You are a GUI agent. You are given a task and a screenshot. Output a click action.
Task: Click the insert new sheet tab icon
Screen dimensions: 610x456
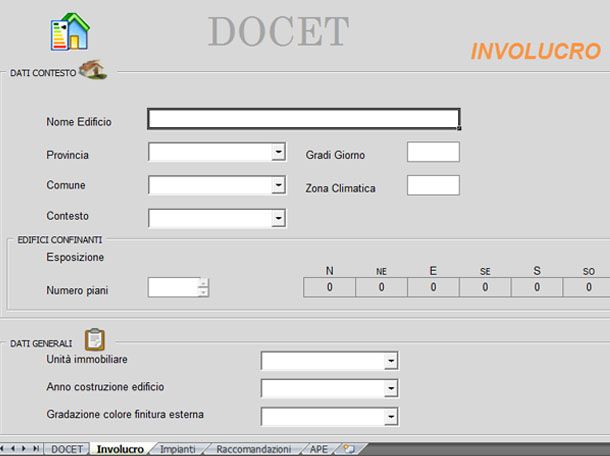[x=349, y=449]
